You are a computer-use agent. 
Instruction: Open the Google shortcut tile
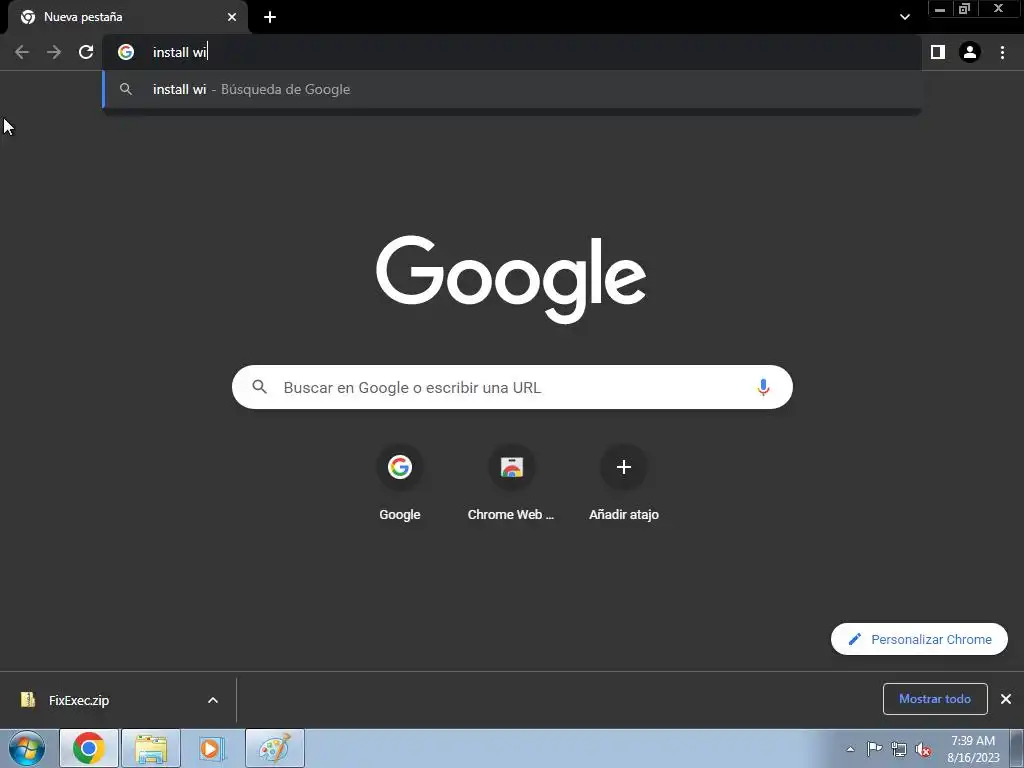coord(400,484)
